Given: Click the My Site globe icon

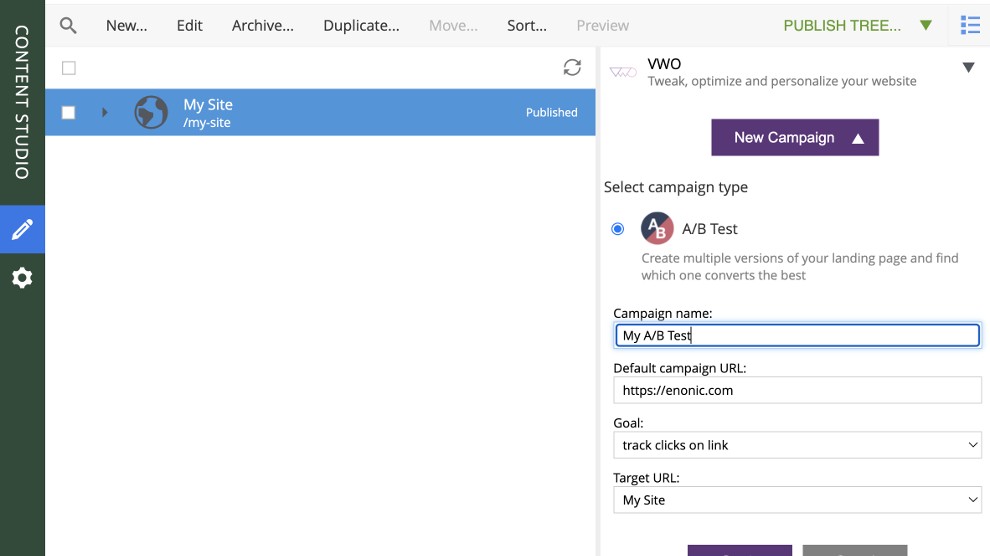Looking at the screenshot, I should [151, 112].
